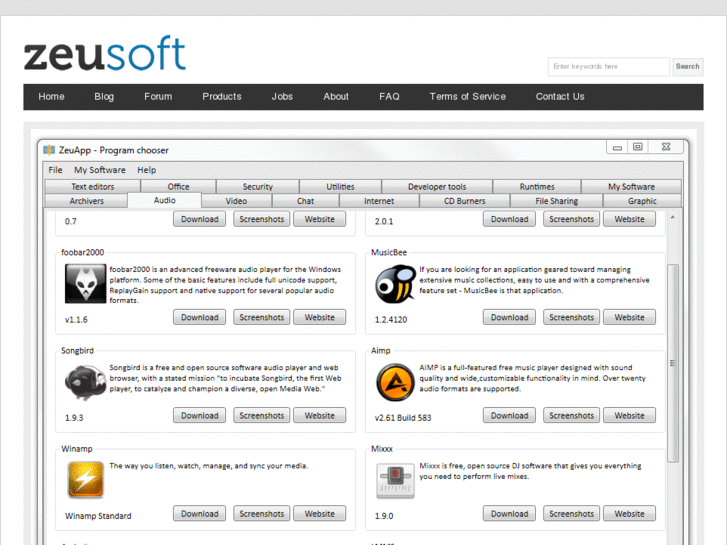
Task: Open Terms of Service page
Action: [467, 96]
